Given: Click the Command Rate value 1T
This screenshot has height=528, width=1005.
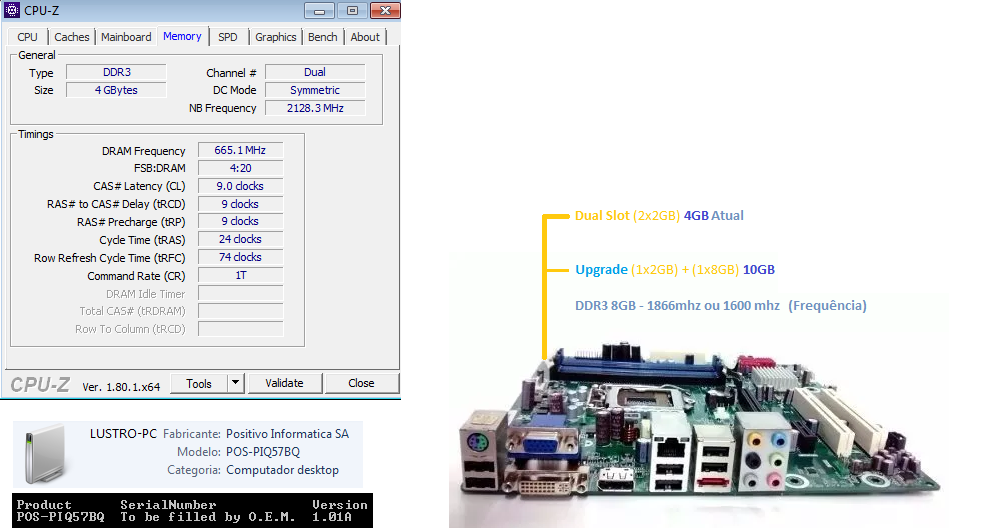Looking at the screenshot, I should (240, 276).
